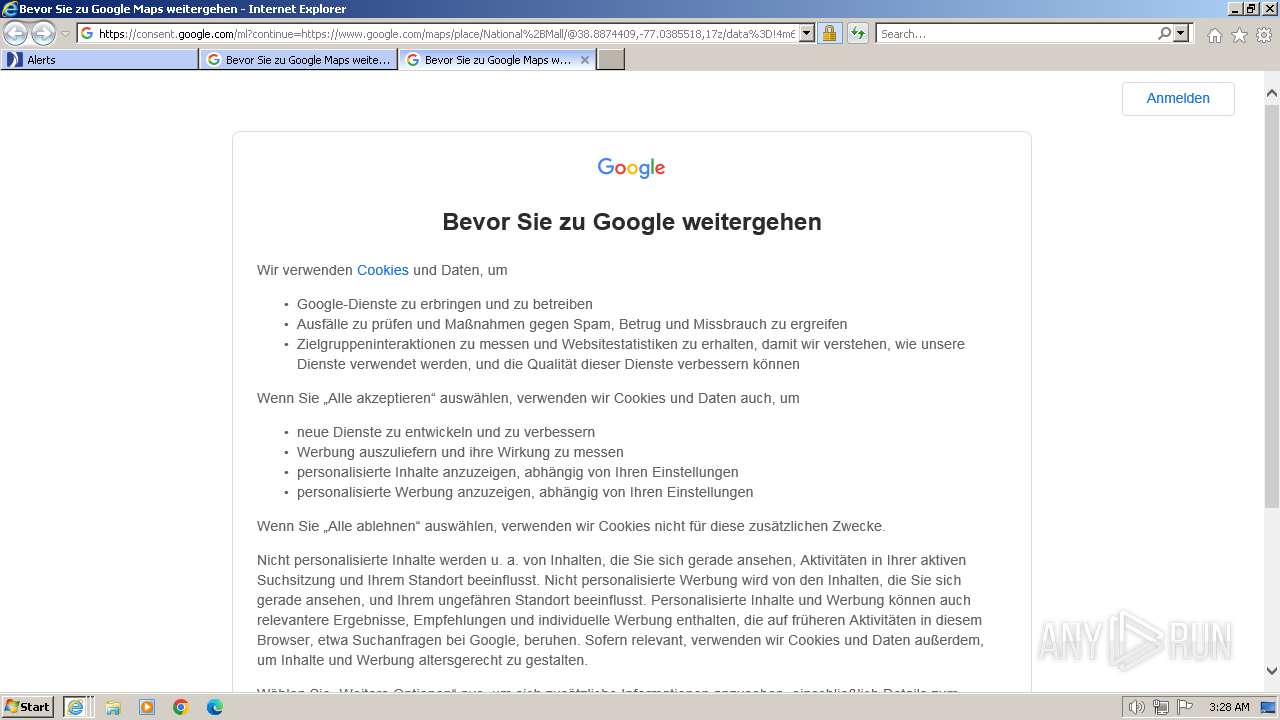This screenshot has height=720, width=1280.
Task: Open Home page with house icon
Action: point(1214,35)
